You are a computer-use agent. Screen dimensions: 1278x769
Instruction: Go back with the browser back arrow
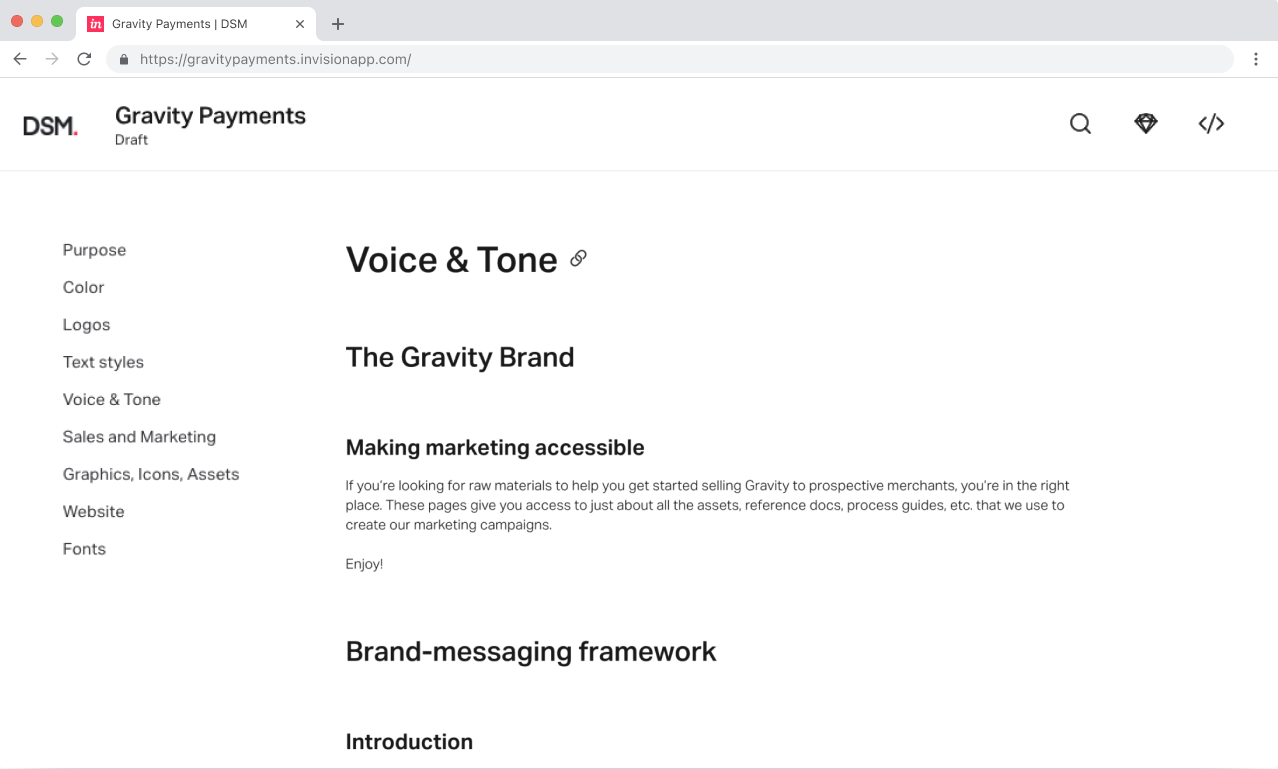tap(20, 59)
